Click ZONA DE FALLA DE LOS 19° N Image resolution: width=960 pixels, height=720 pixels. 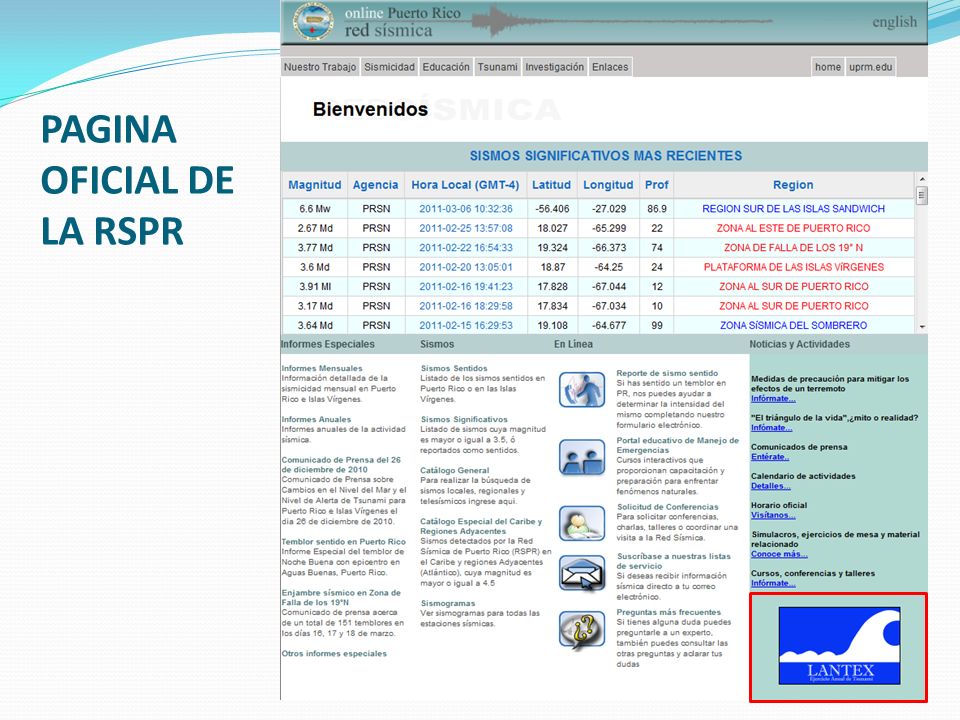point(793,248)
